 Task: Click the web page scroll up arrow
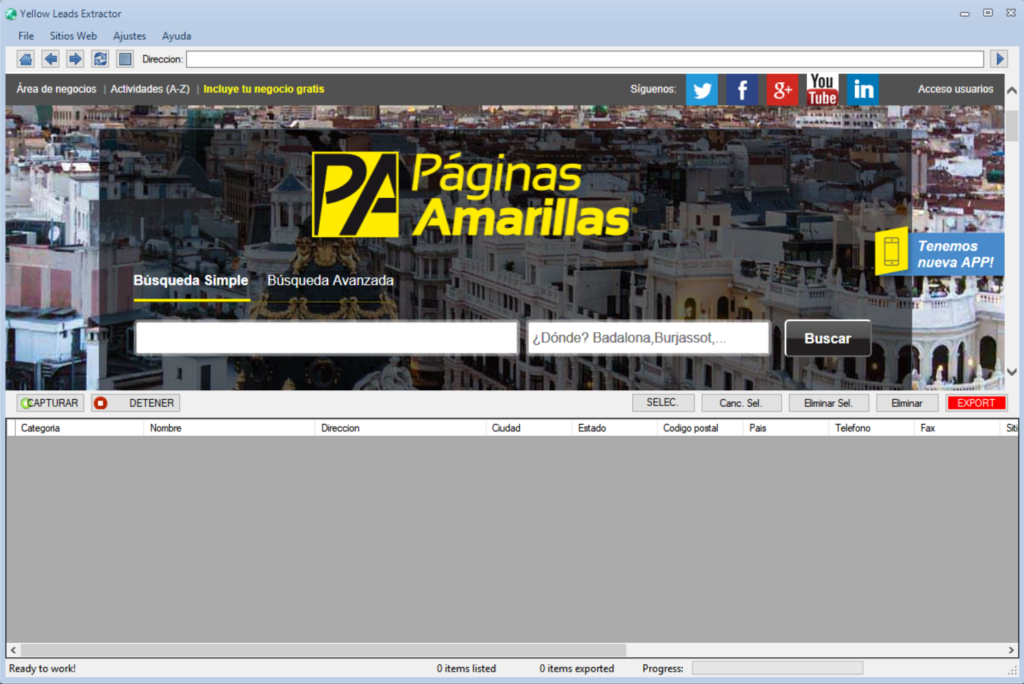pos(1012,91)
